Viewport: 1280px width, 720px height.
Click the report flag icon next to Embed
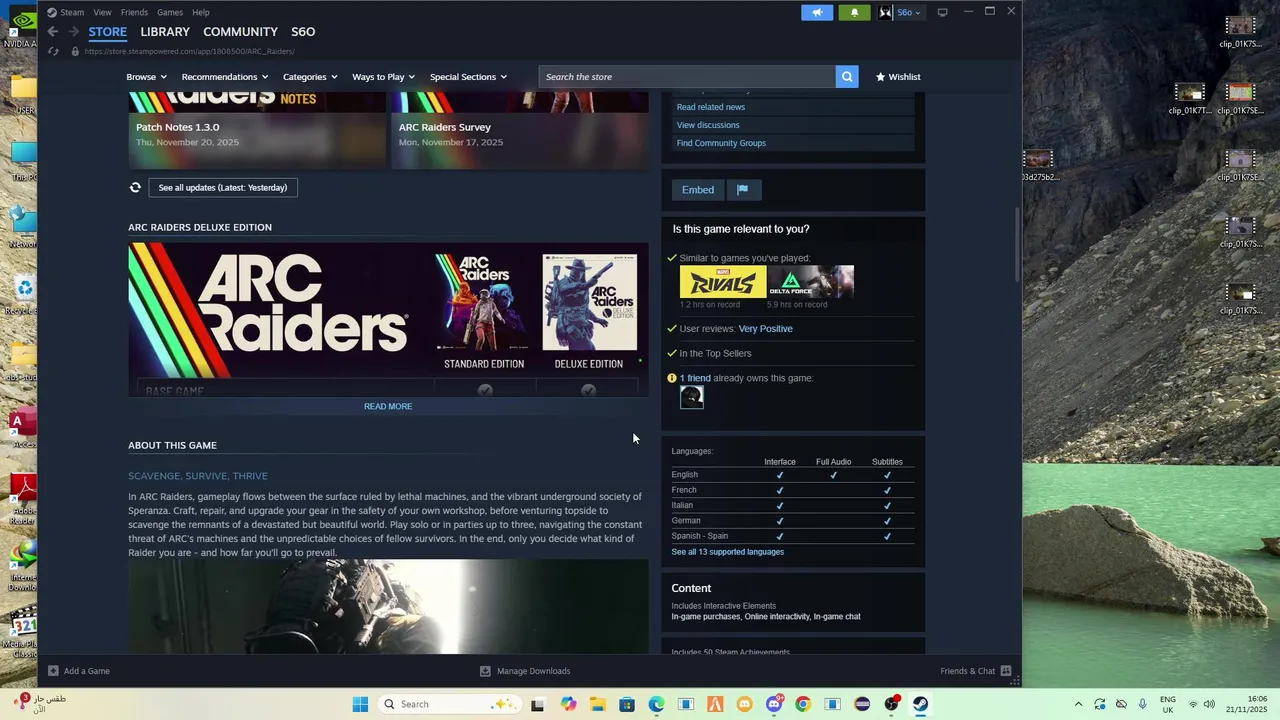coord(742,190)
